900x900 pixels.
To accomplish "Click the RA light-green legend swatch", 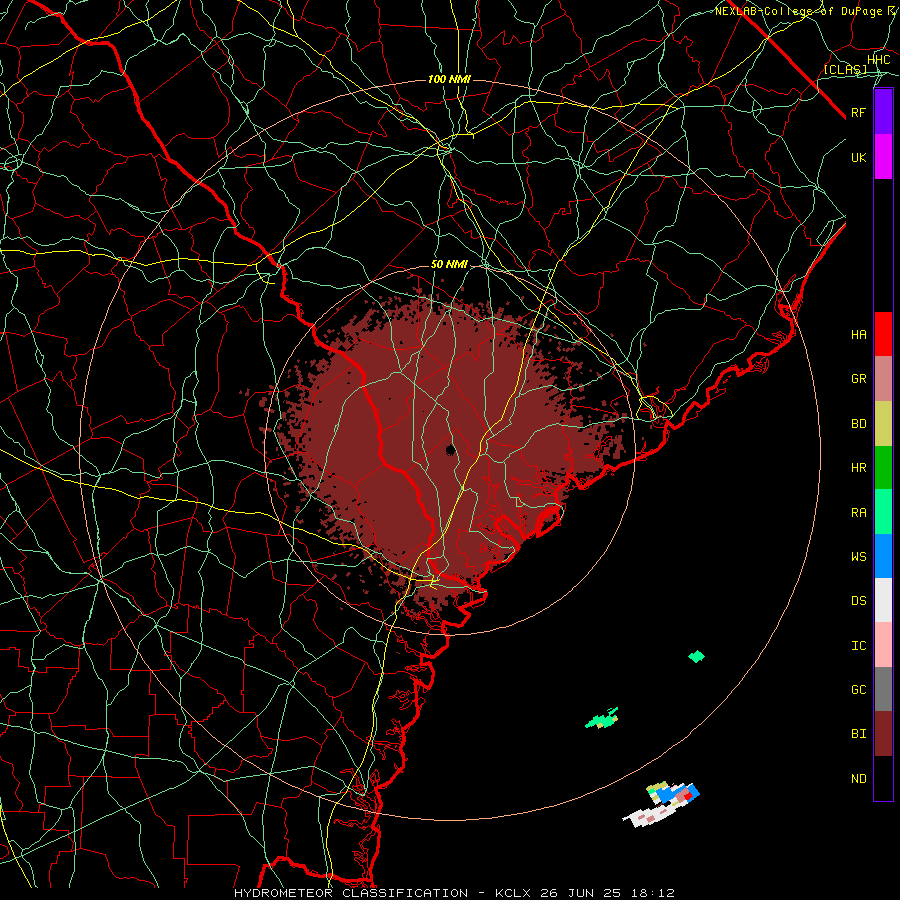I will pos(883,512).
